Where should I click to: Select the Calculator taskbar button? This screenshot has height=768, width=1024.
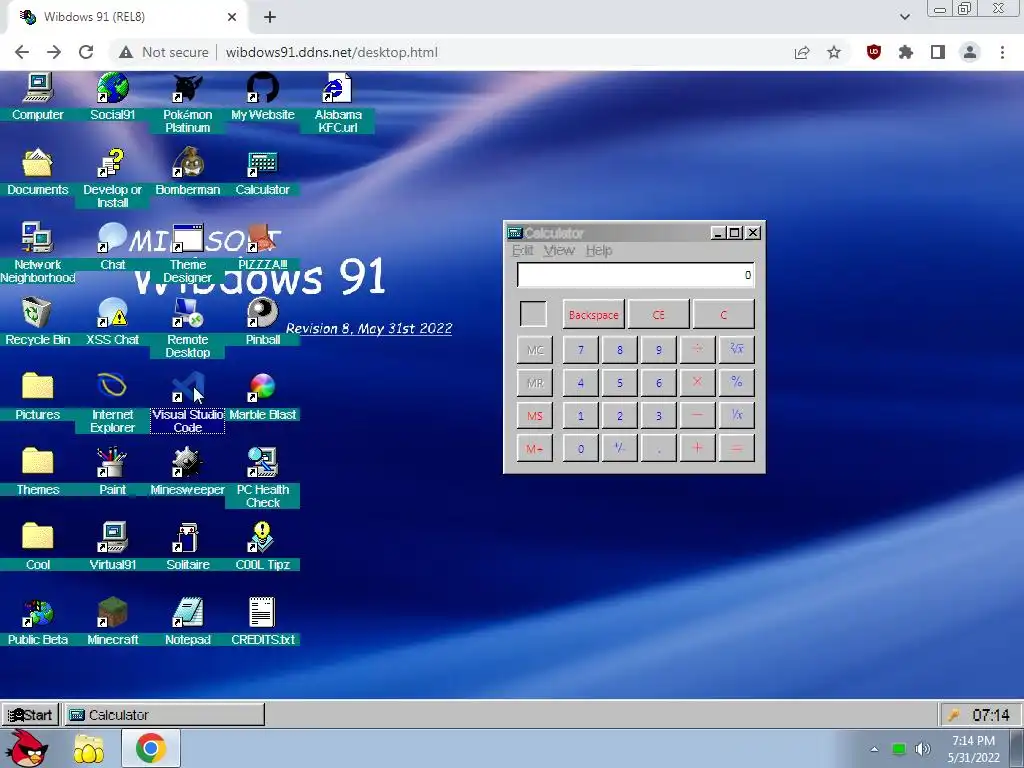(x=164, y=714)
